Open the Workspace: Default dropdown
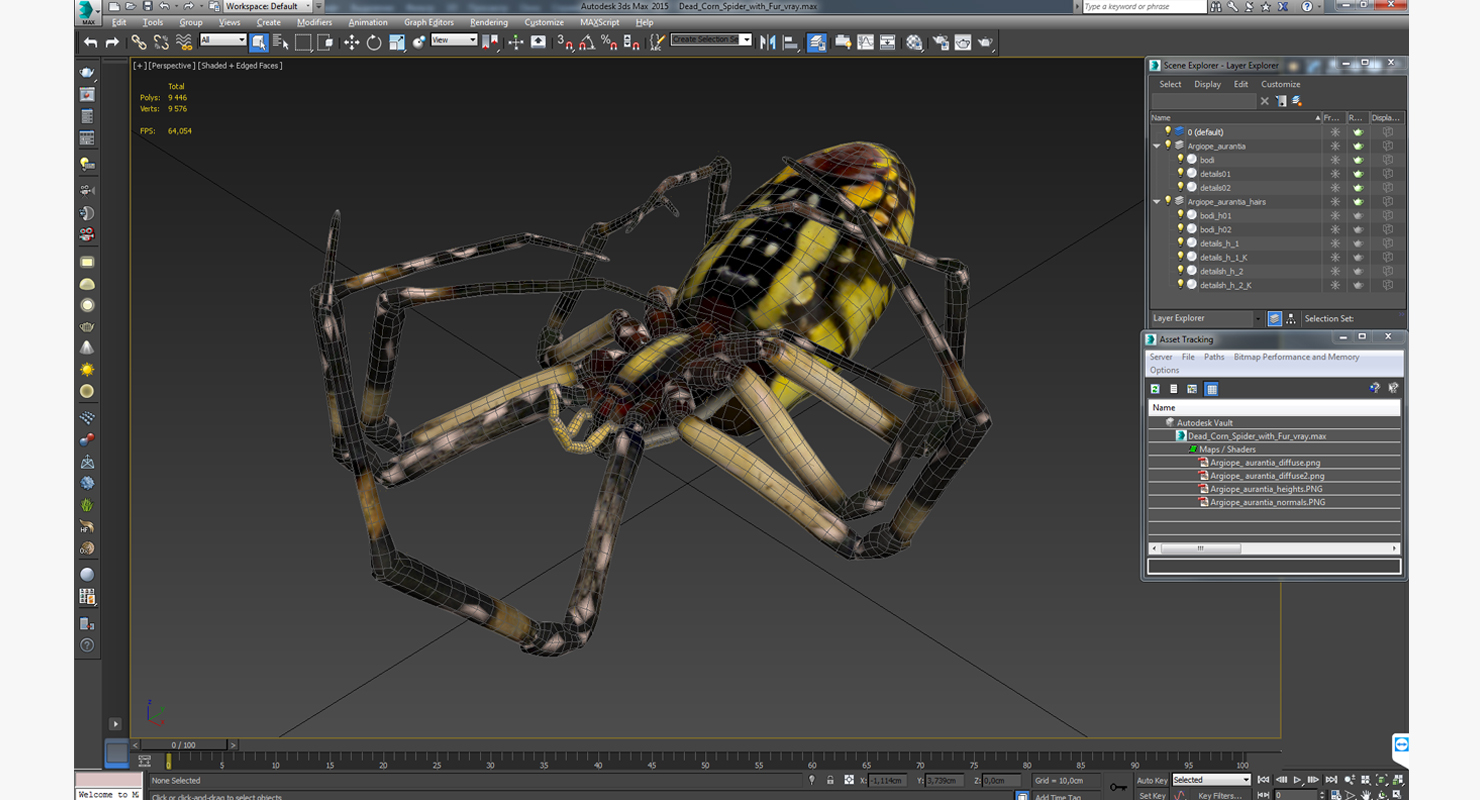This screenshot has height=800, width=1480. (267, 6)
